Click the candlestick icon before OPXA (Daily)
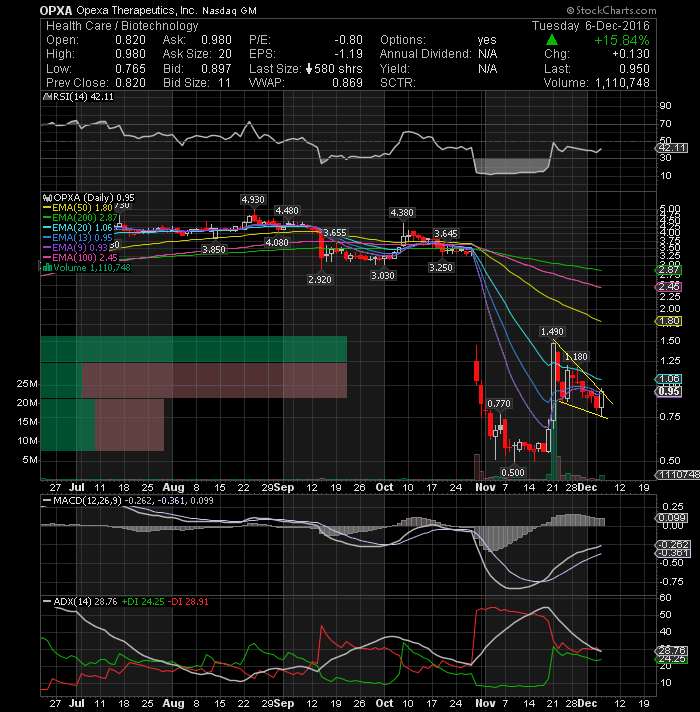Screen dimensions: 700x712 pyautogui.click(x=48, y=198)
